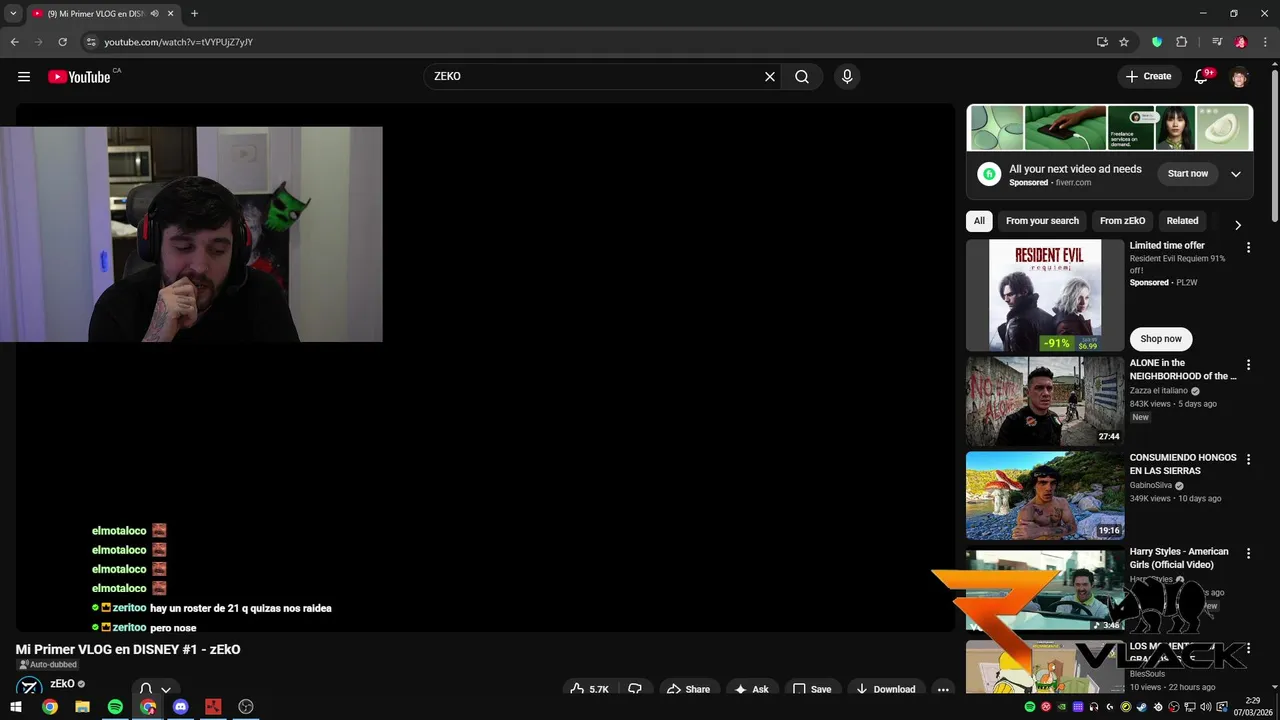Select the All filter chip

[979, 221]
